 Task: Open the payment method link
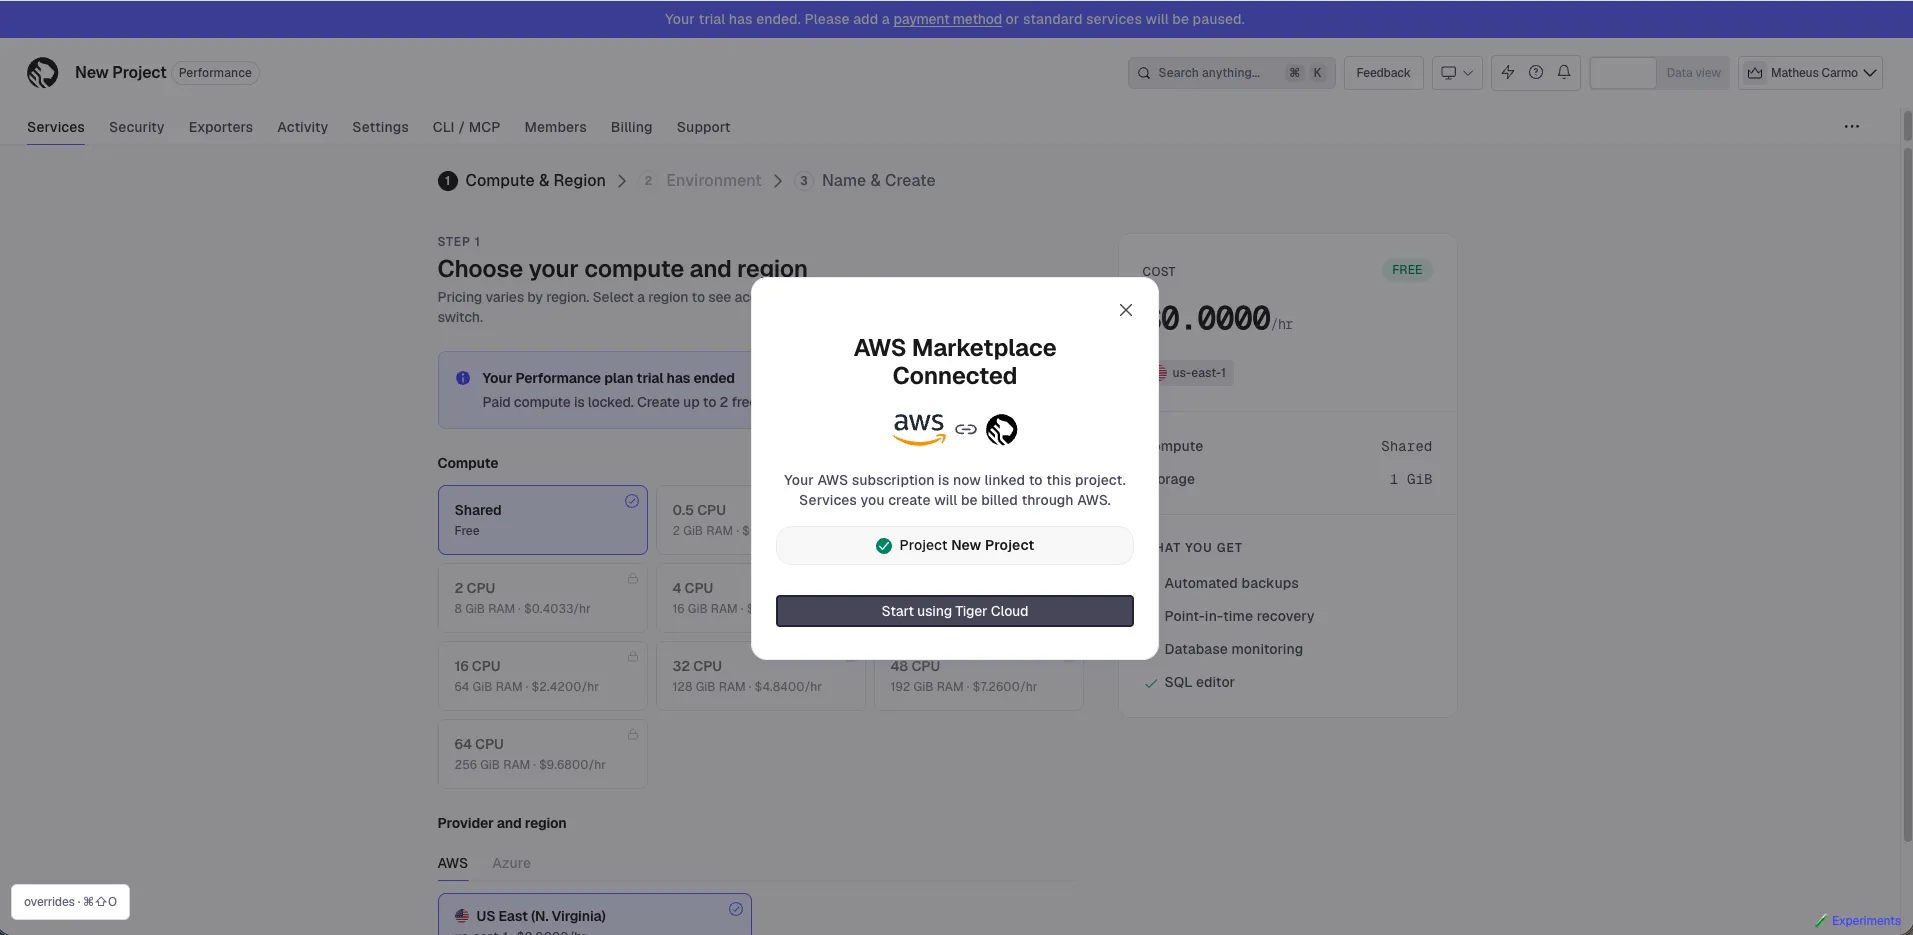coord(947,19)
